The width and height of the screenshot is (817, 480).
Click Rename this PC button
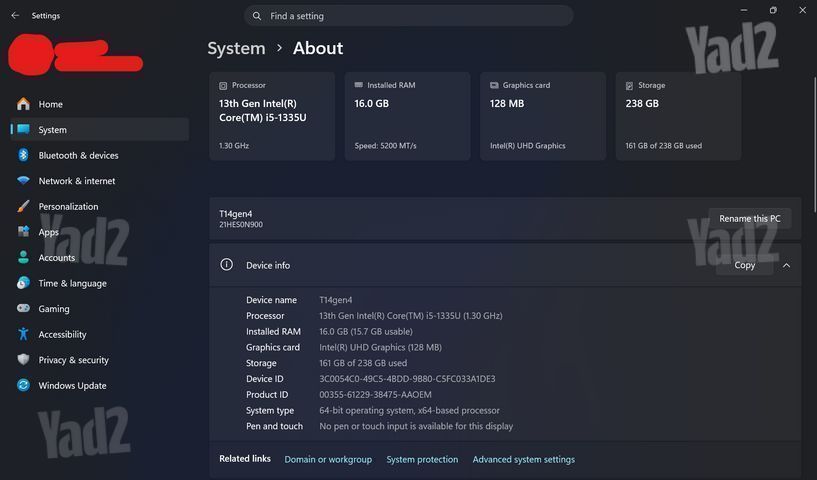click(750, 218)
